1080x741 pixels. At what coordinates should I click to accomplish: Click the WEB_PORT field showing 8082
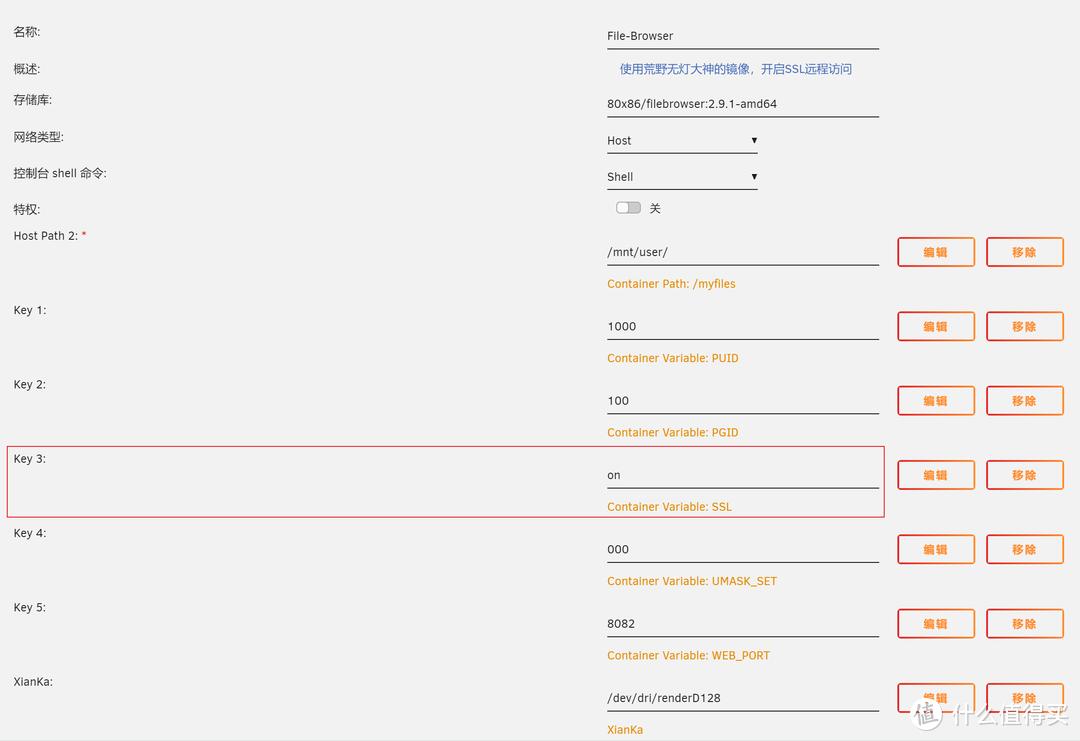(742, 623)
